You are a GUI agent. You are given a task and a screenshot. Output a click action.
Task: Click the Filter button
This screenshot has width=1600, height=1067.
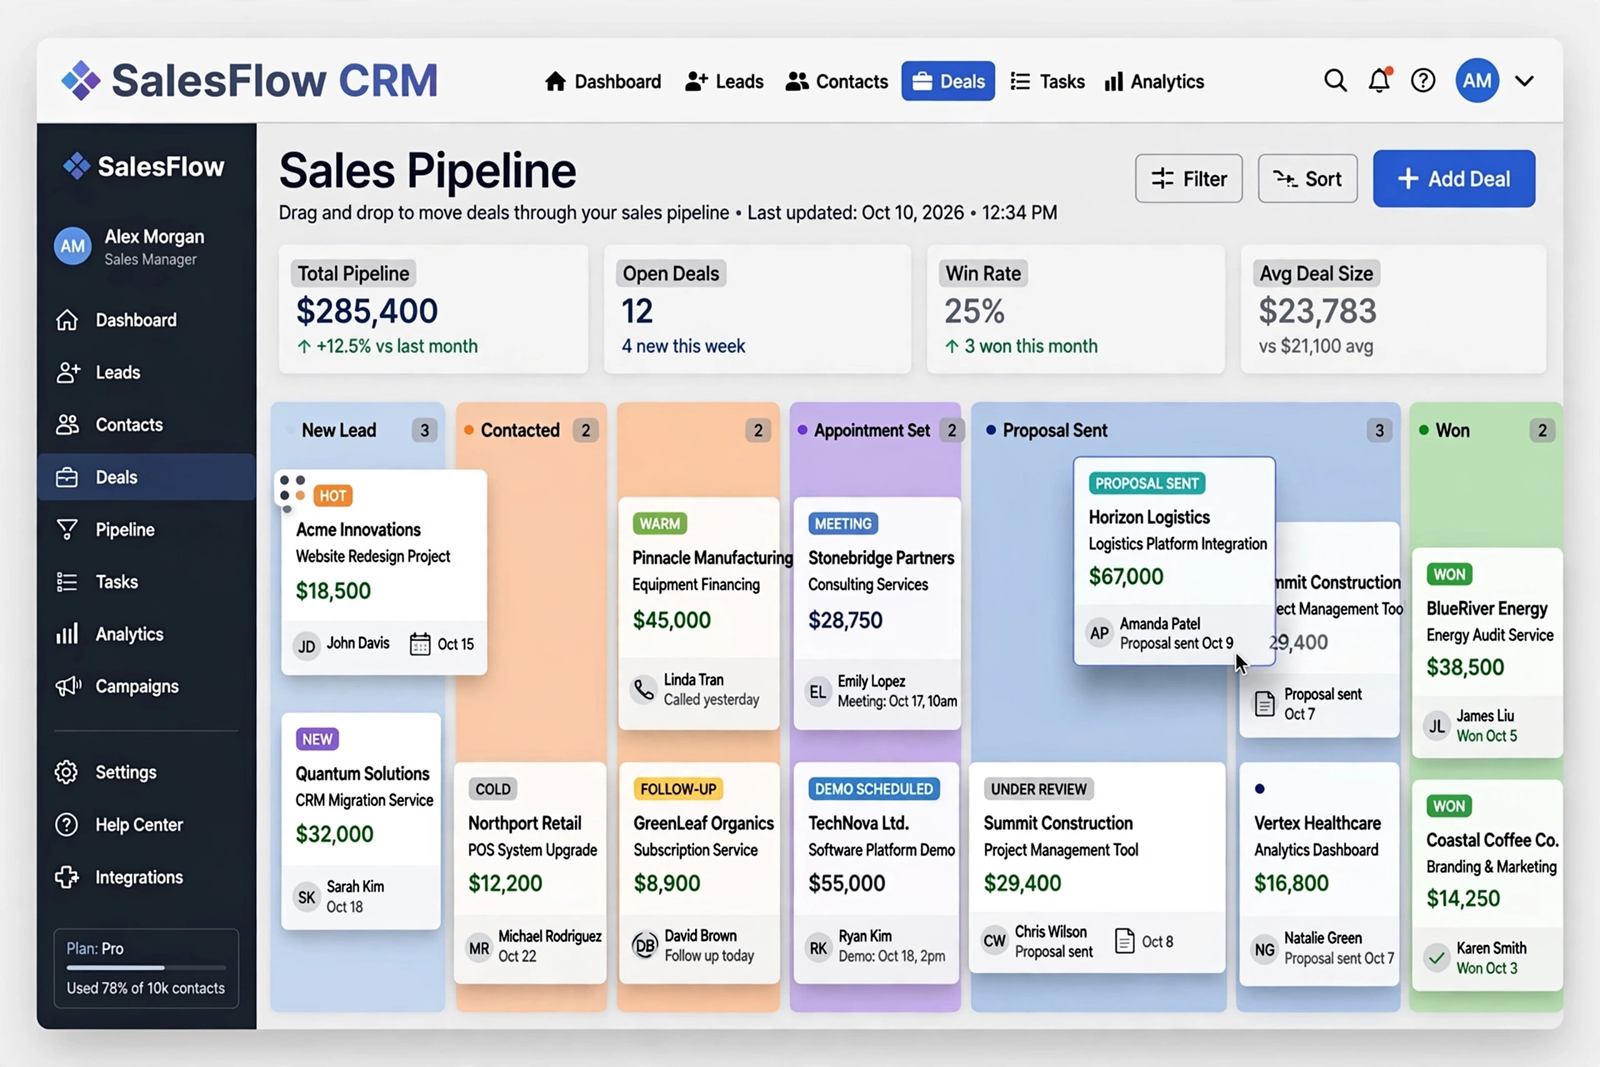pyautogui.click(x=1189, y=179)
